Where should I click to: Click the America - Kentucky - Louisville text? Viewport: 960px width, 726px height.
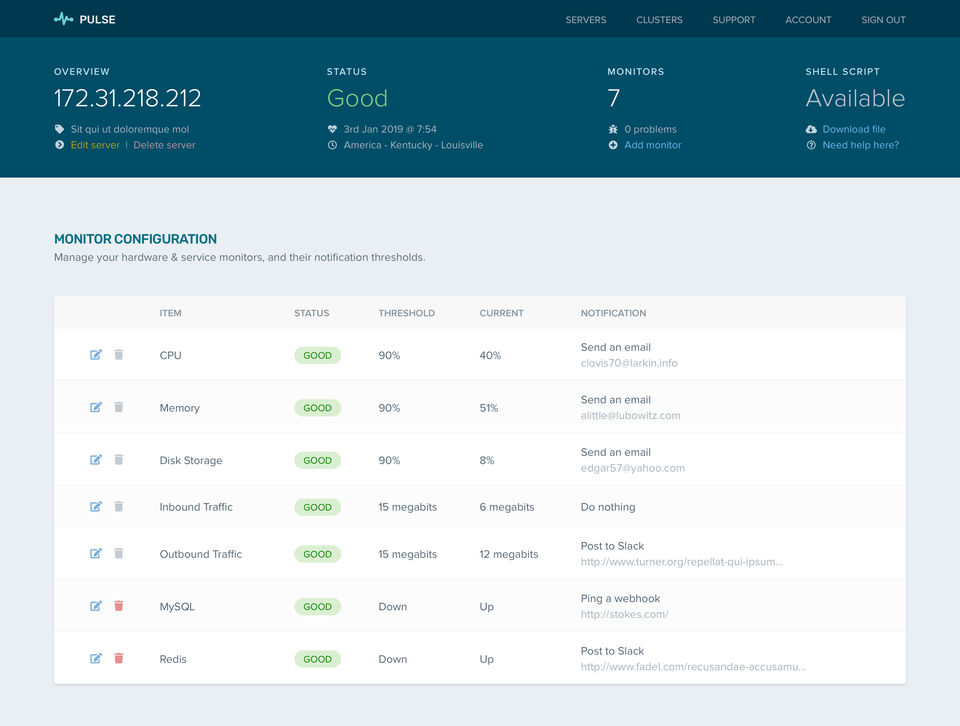[413, 145]
